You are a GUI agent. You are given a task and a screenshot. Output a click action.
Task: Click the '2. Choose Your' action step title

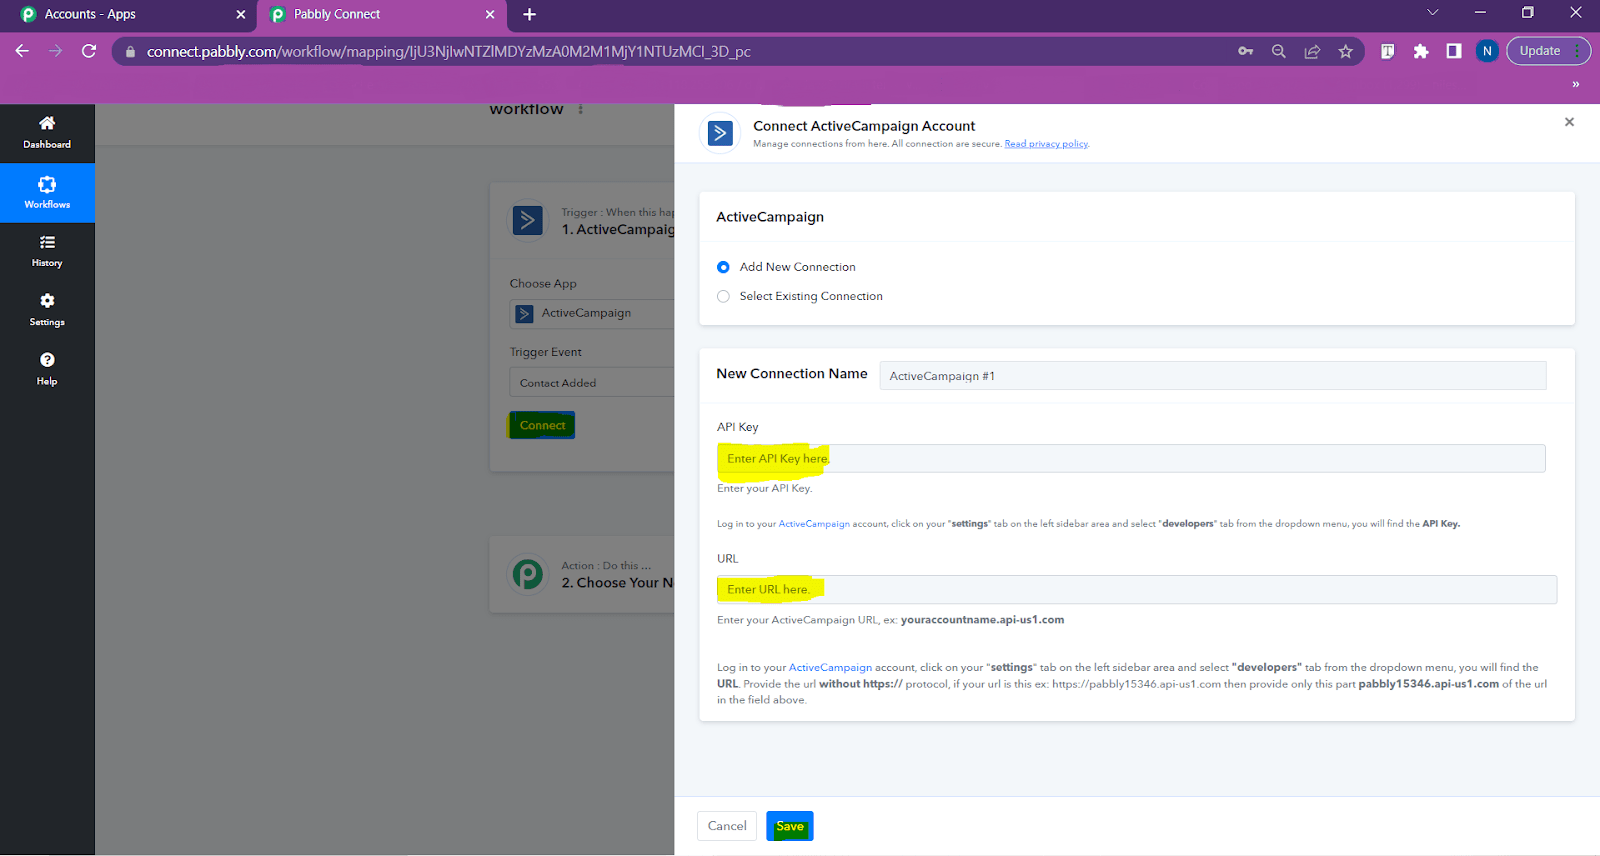pos(617,583)
